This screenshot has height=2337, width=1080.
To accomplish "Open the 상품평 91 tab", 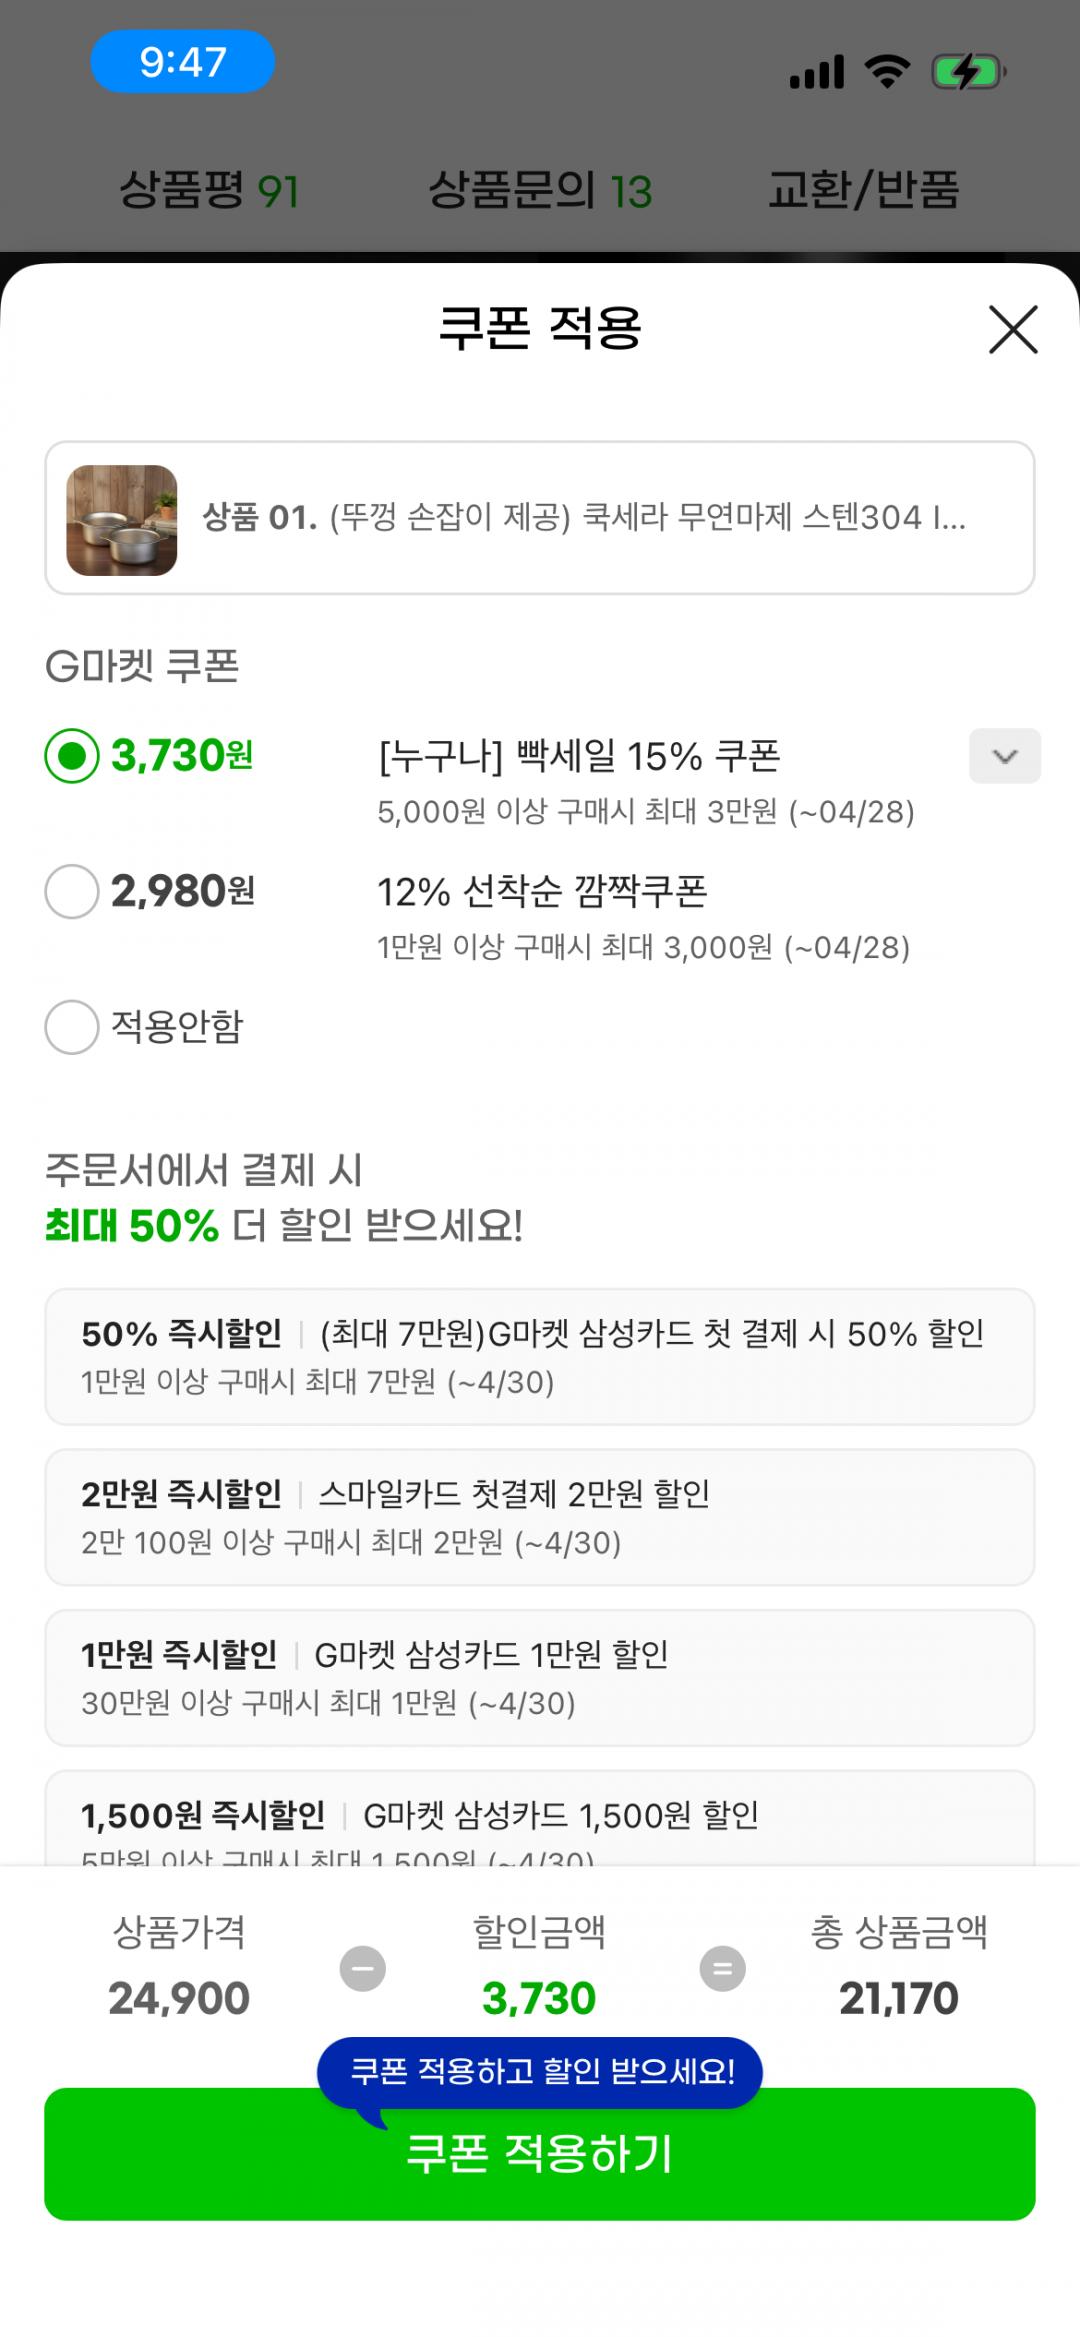I will tap(209, 190).
